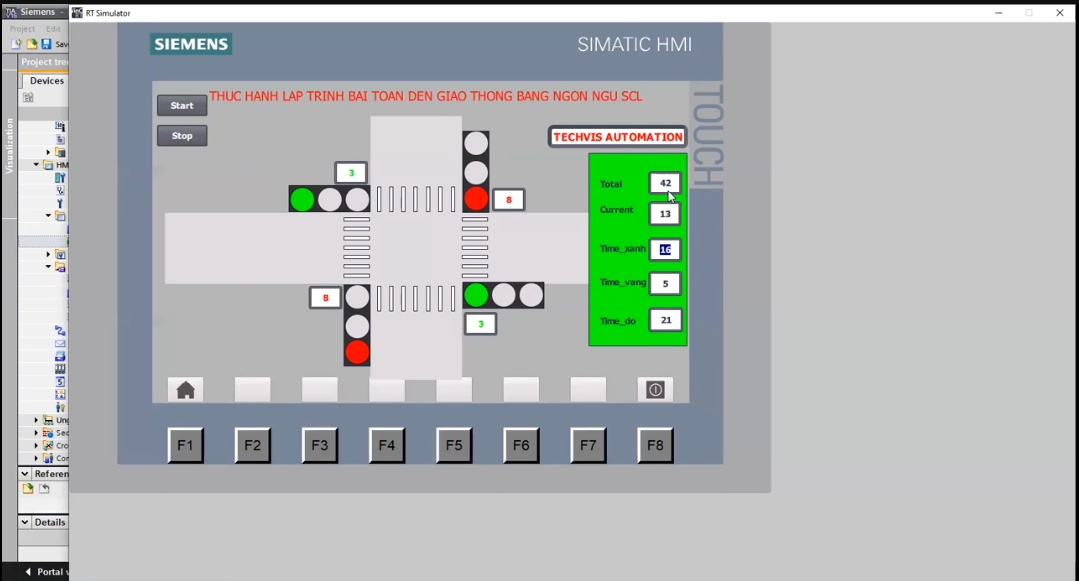Open the Edit menu
This screenshot has height=581, width=1079.
click(53, 29)
